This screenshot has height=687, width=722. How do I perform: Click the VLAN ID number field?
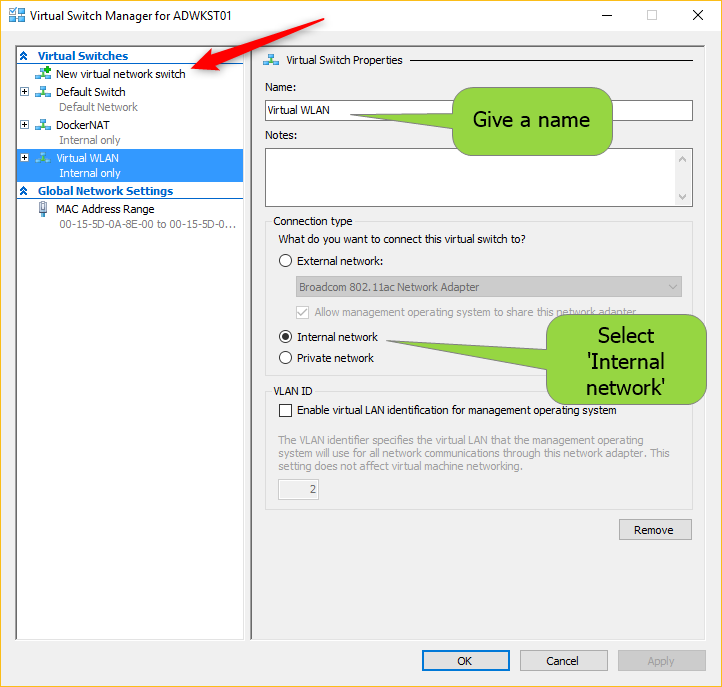tap(298, 489)
